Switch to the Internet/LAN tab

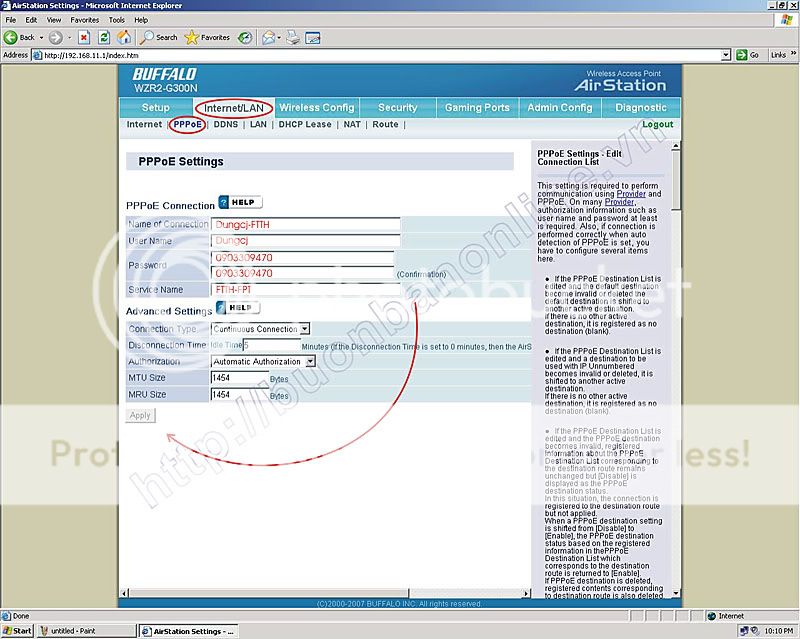tap(234, 108)
